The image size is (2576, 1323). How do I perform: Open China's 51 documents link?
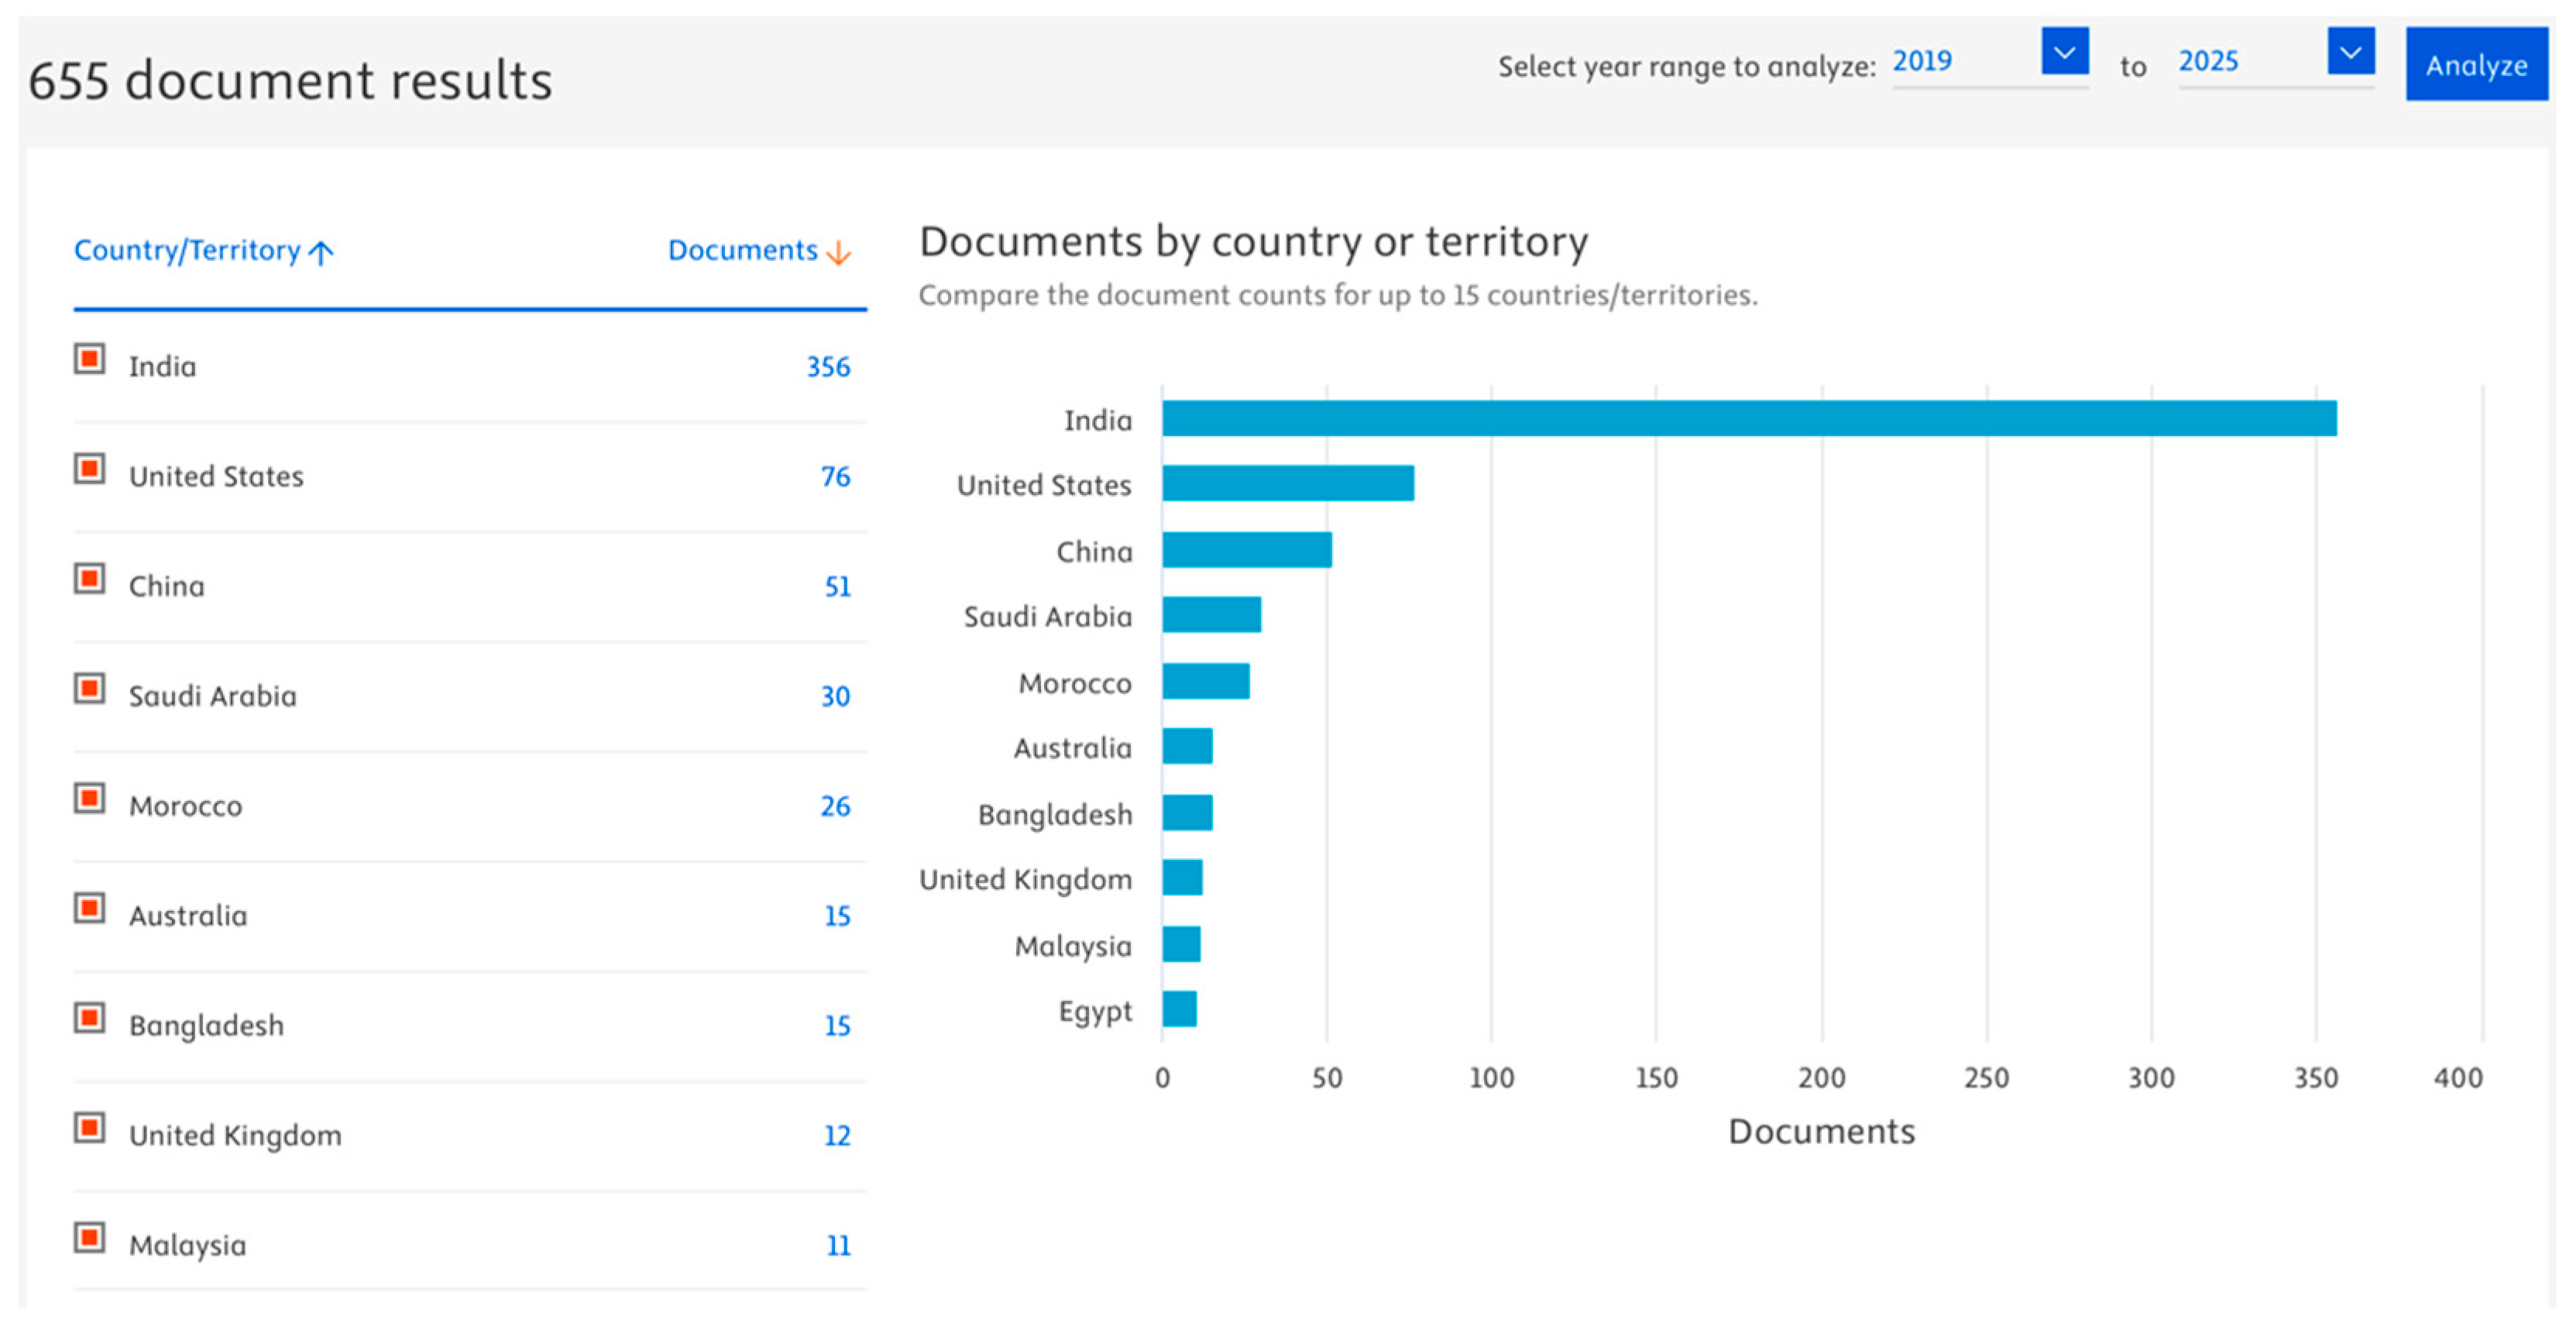point(837,587)
